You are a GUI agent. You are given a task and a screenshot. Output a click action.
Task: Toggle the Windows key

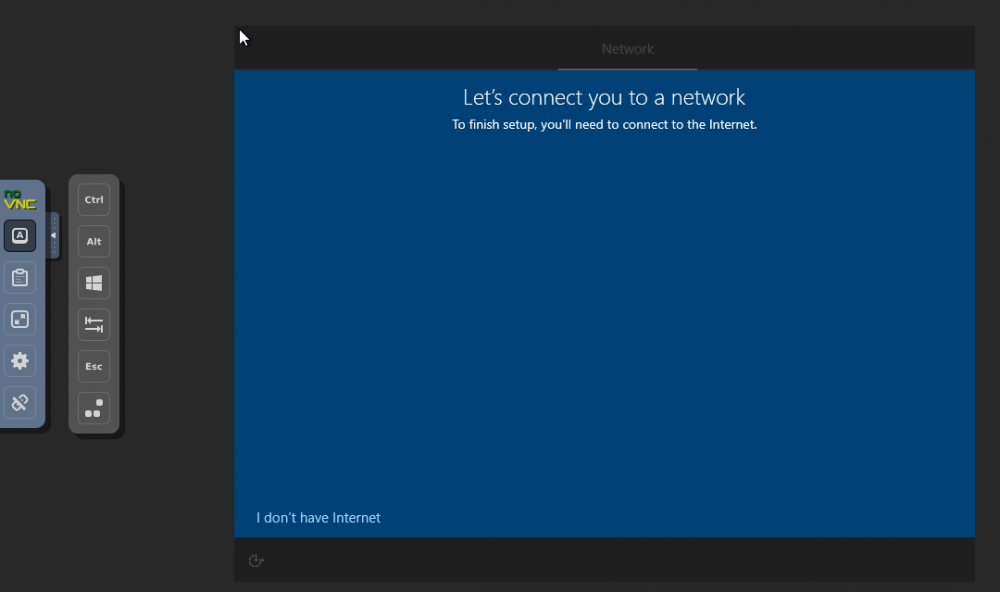click(x=94, y=283)
